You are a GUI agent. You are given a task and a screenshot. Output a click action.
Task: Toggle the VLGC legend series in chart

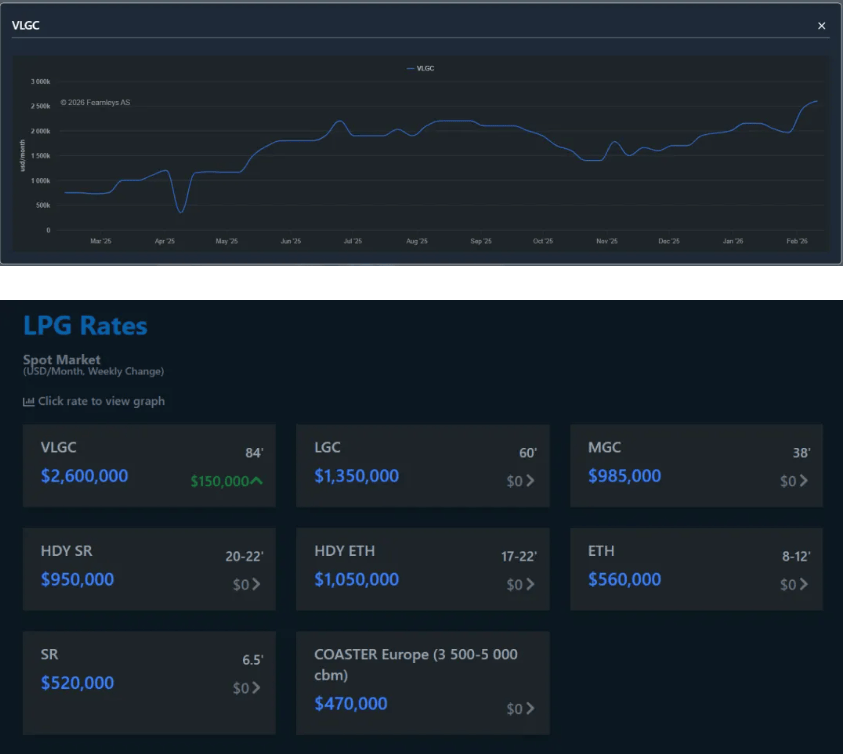[x=421, y=68]
